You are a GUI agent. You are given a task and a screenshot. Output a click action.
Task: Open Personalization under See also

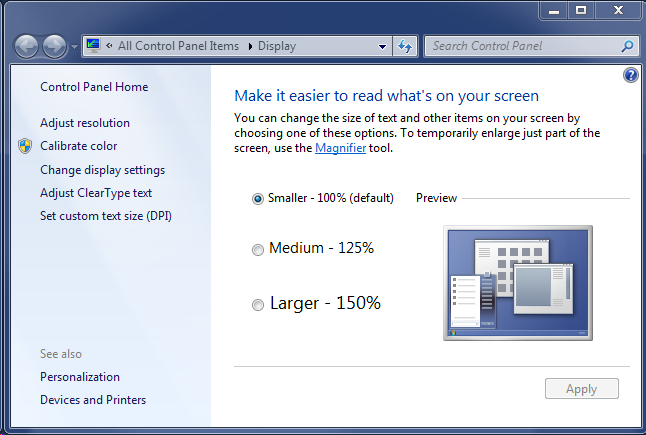pyautogui.click(x=80, y=377)
